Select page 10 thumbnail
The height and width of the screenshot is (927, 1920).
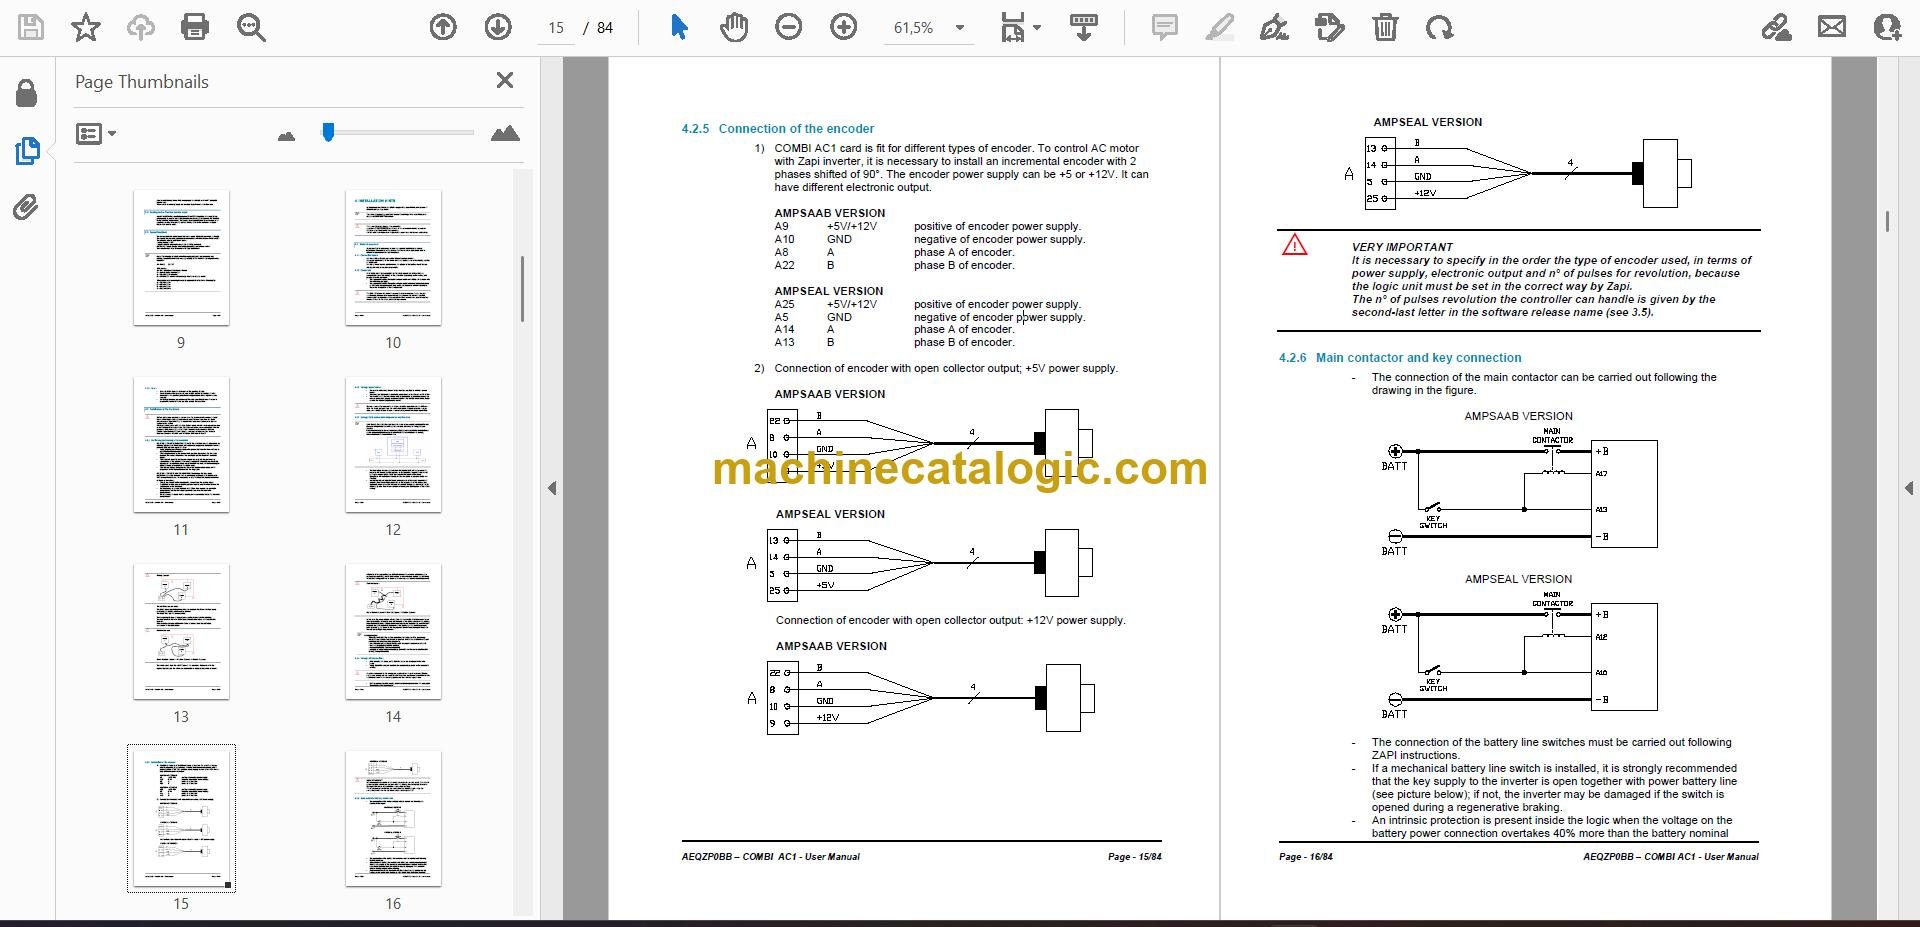click(x=393, y=257)
